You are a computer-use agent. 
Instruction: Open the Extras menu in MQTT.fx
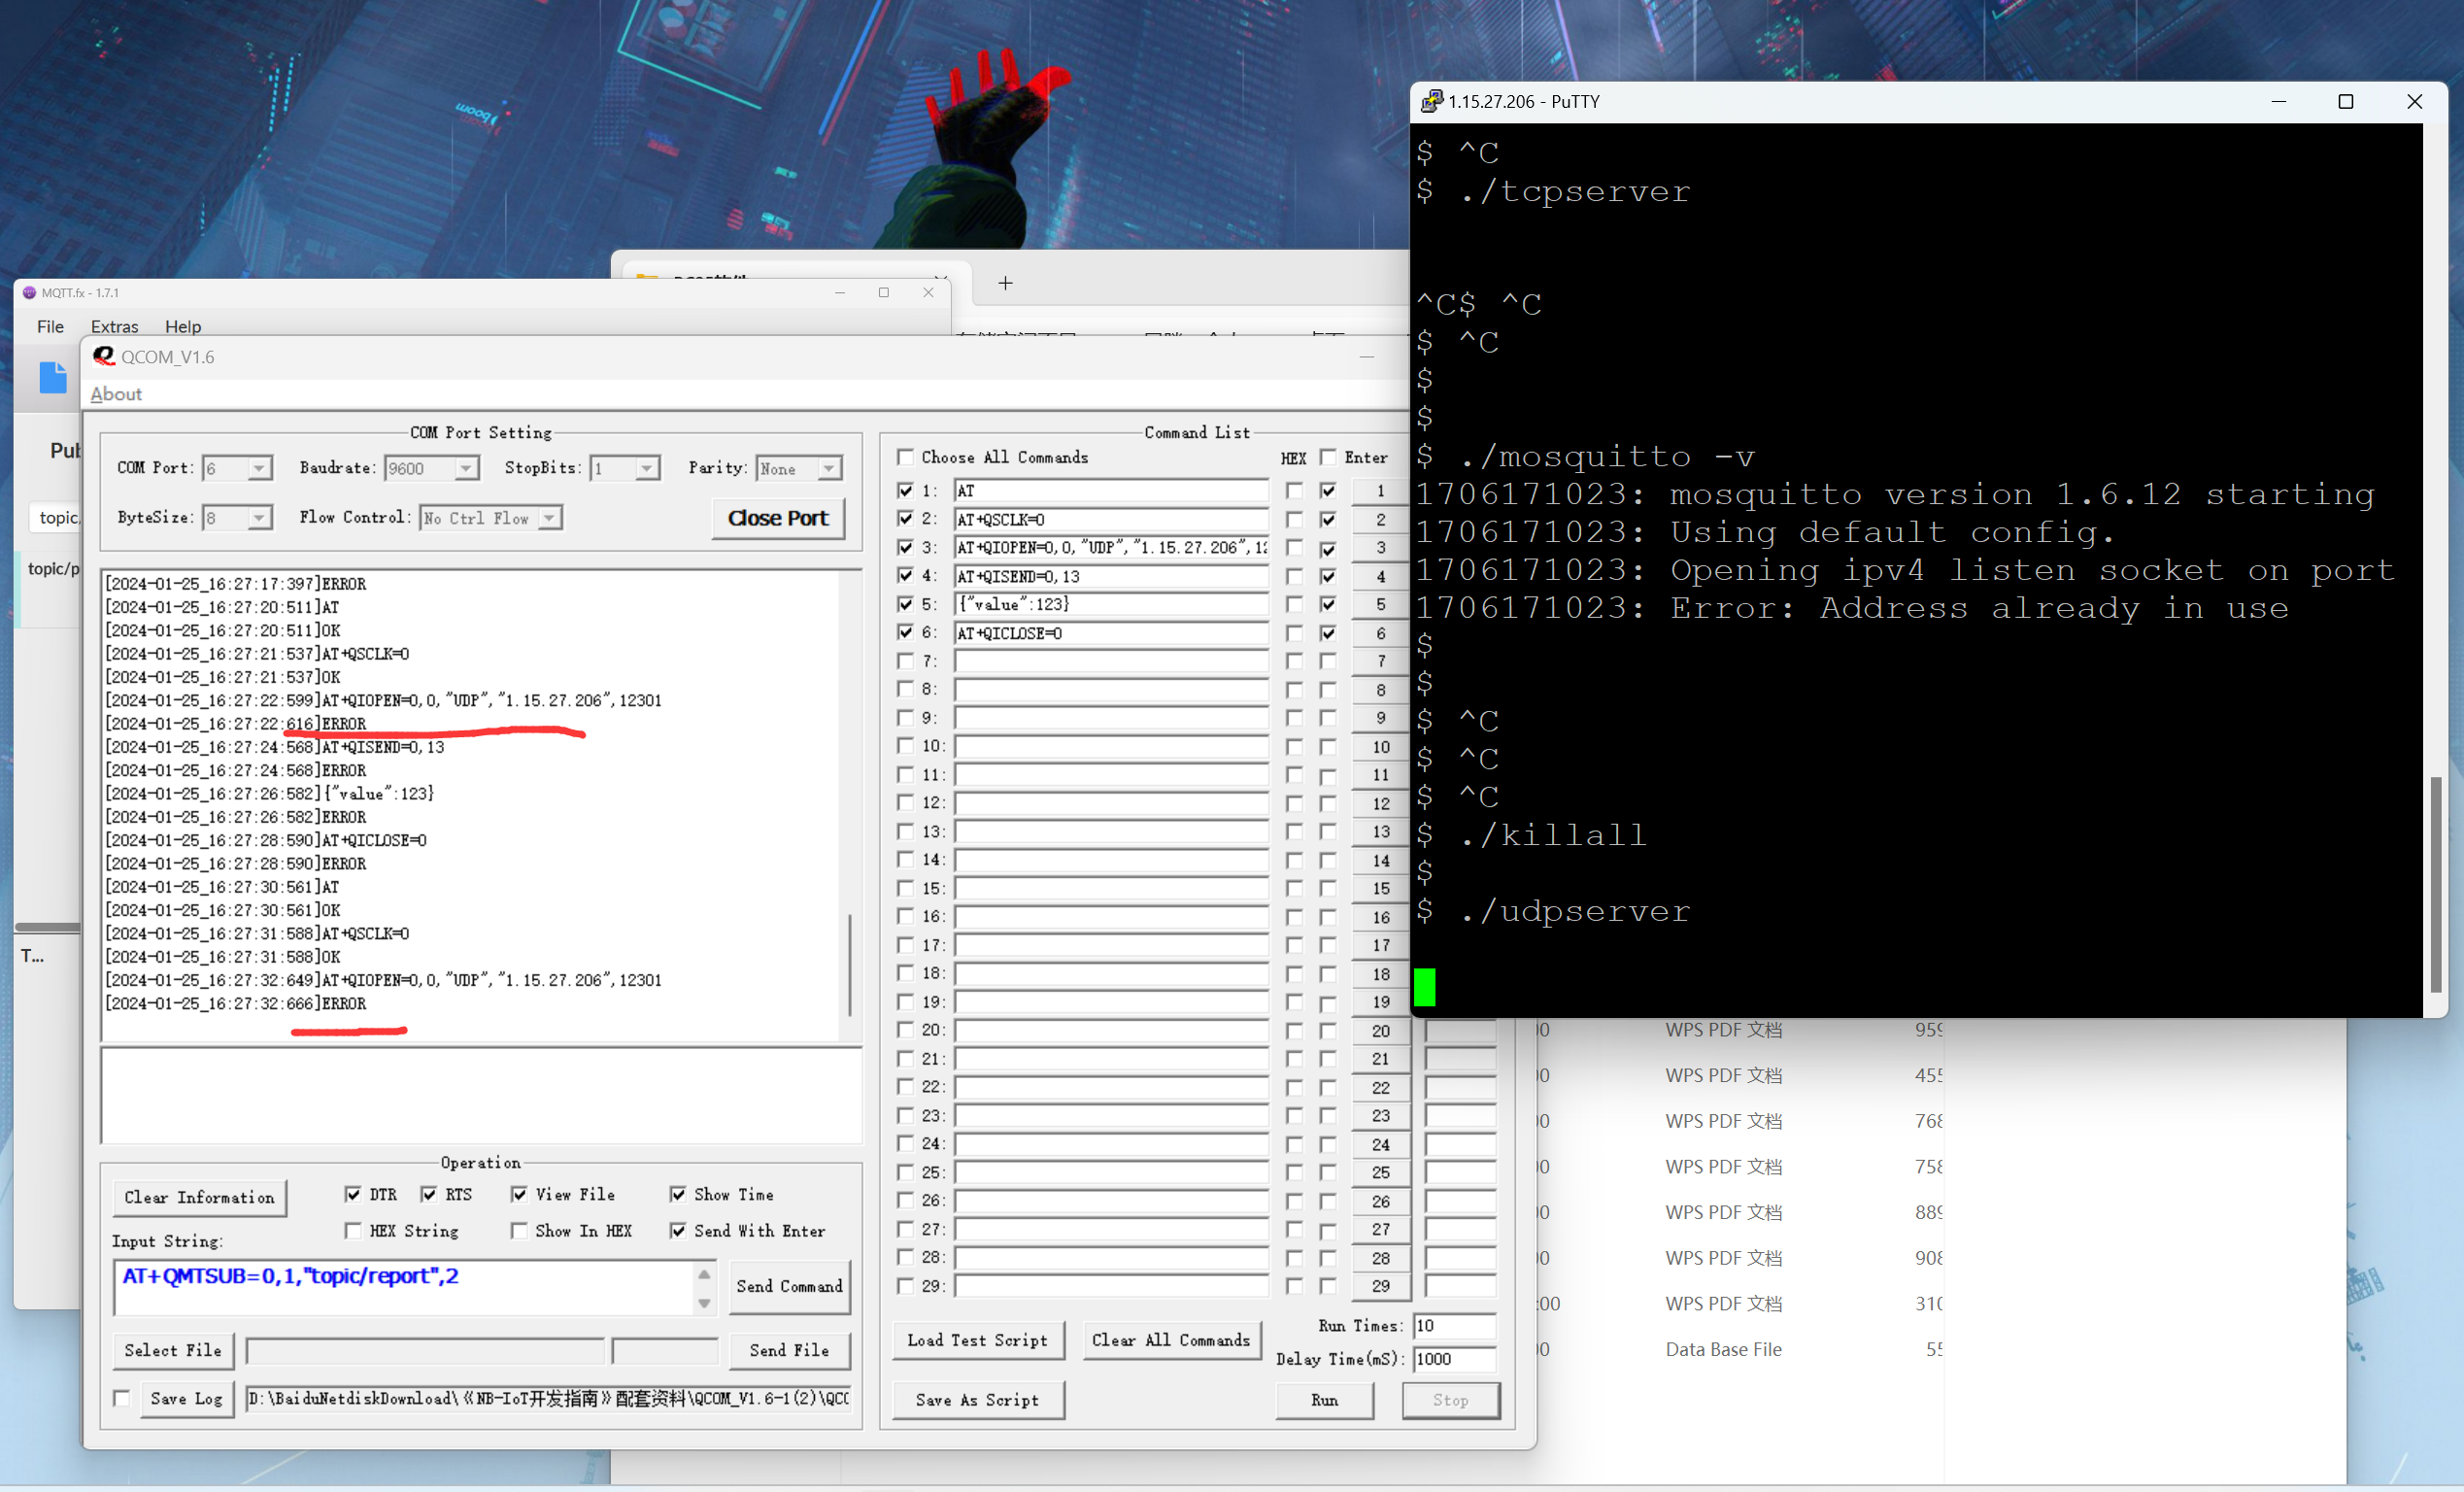[114, 327]
